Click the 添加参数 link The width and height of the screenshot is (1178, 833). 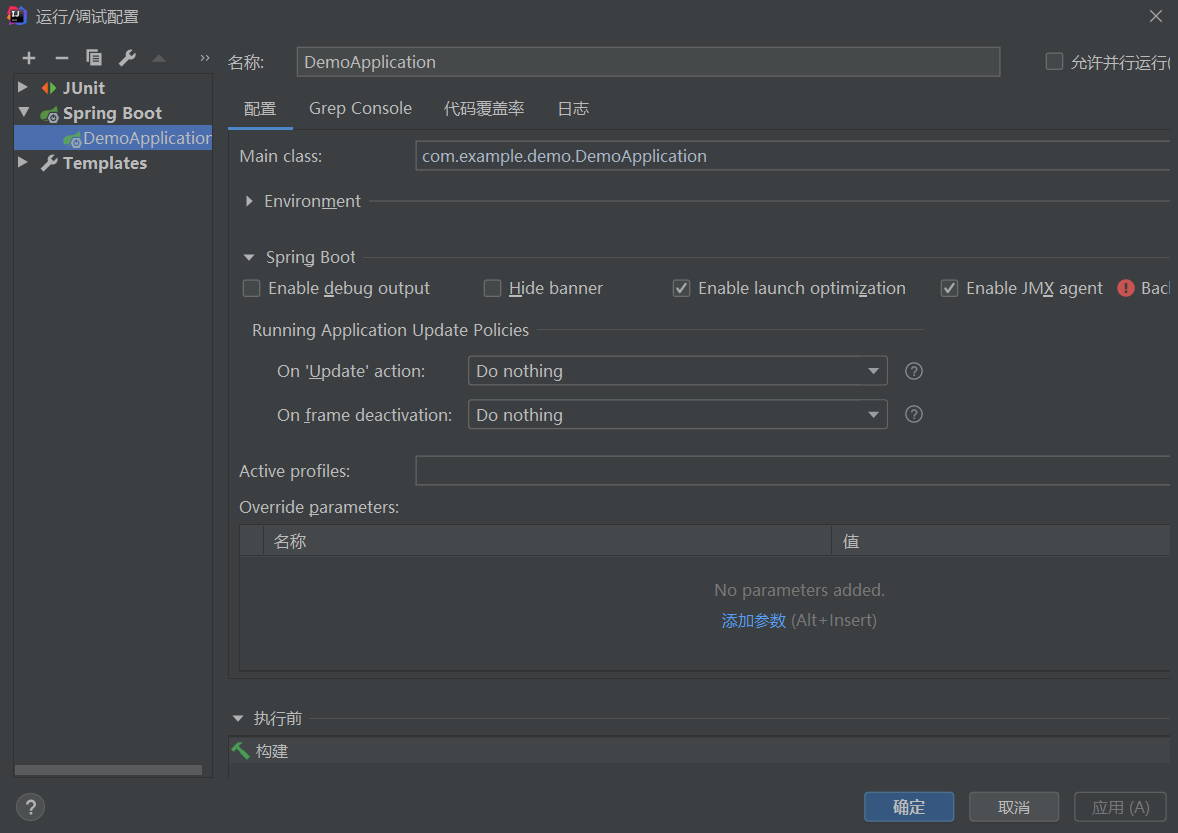(754, 620)
